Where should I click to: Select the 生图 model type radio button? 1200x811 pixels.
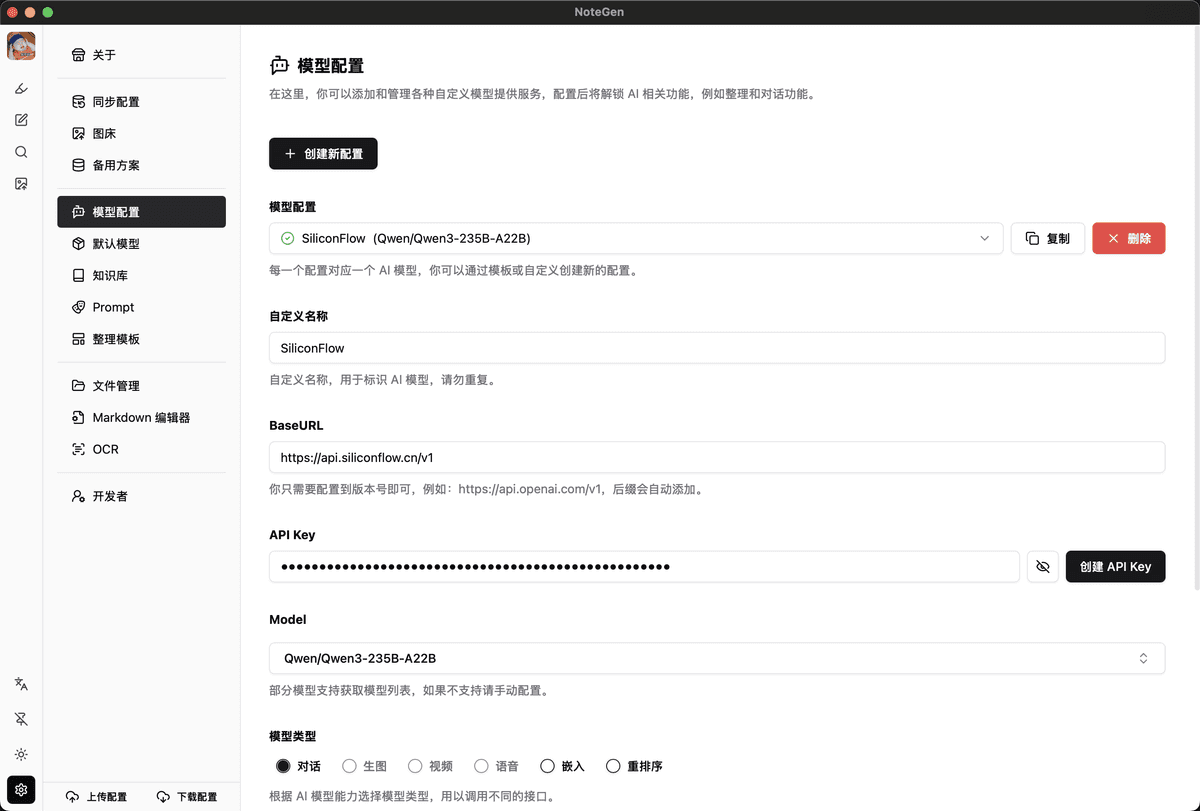click(349, 766)
